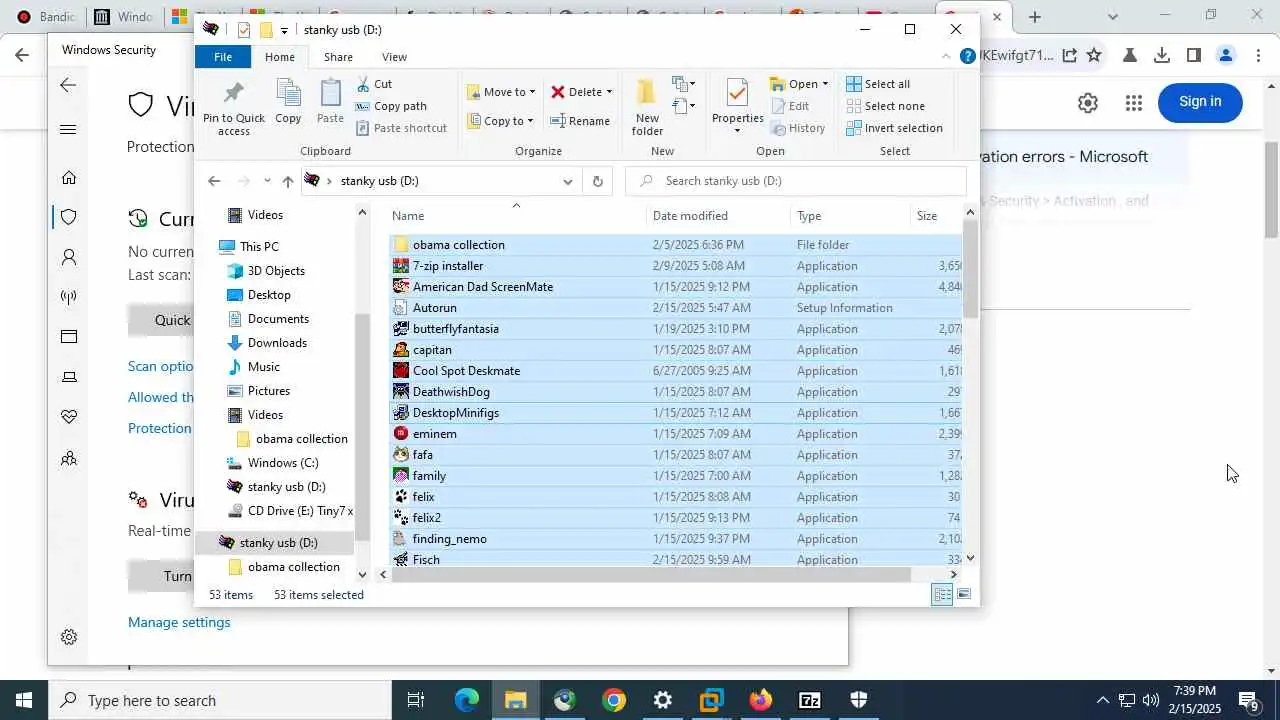Expand address bar history dropdown
The width and height of the screenshot is (1280, 720).
[567, 181]
